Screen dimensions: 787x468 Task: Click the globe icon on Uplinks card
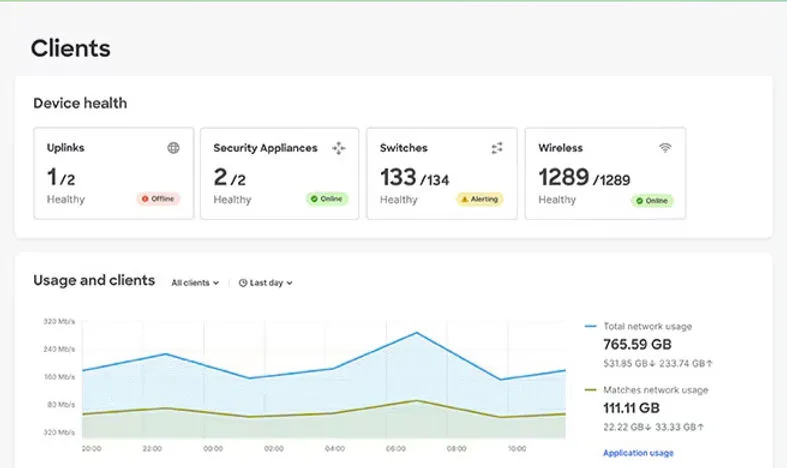pyautogui.click(x=173, y=148)
